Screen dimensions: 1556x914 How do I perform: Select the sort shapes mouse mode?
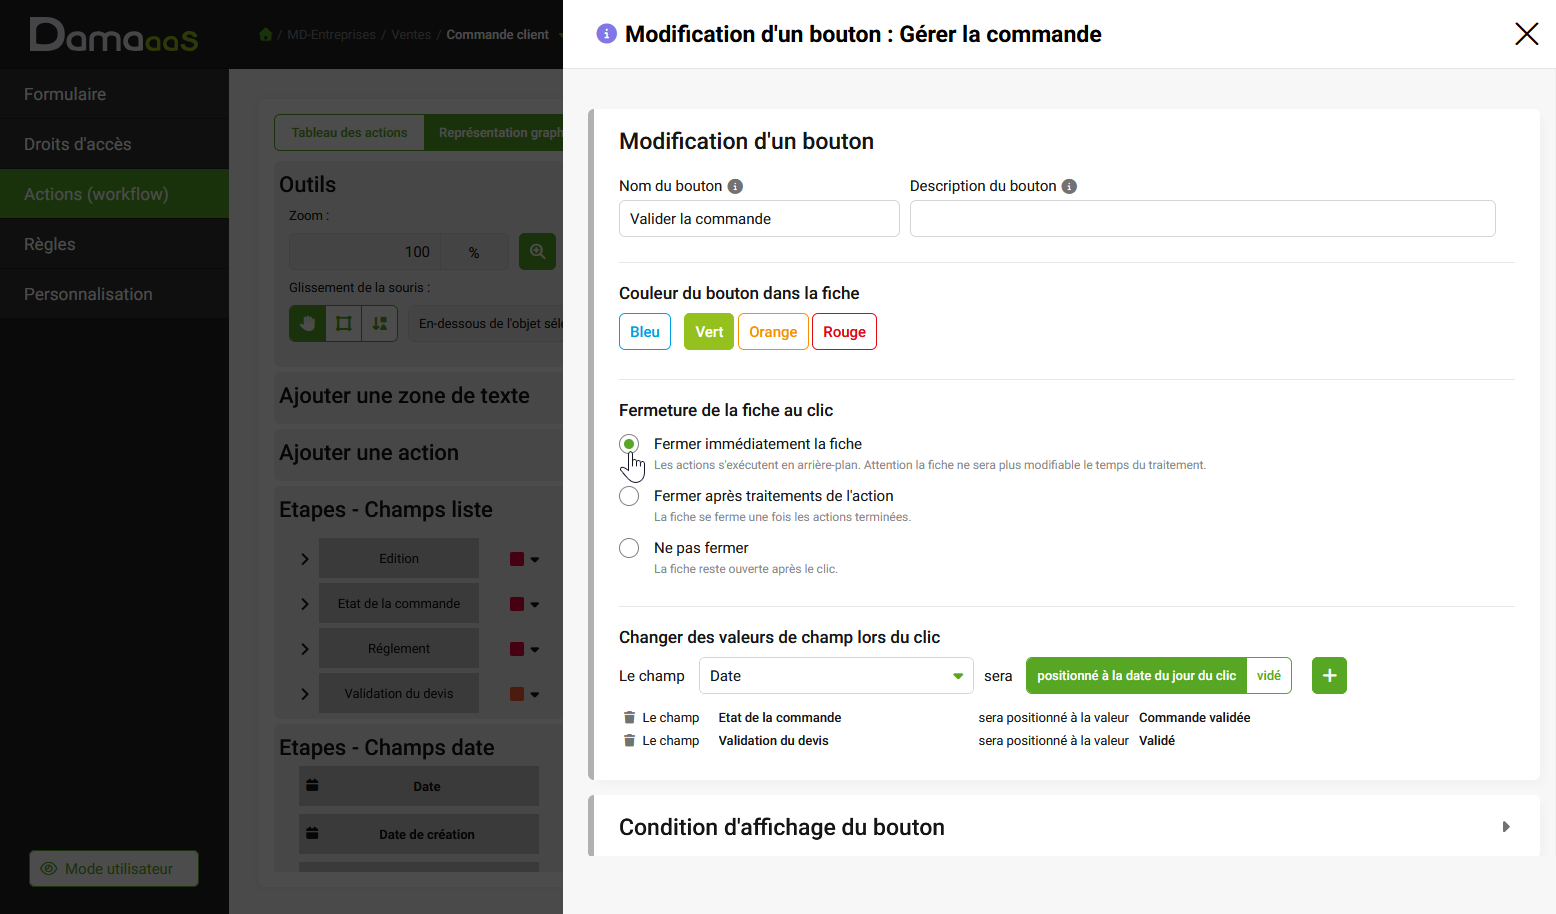pos(380,323)
